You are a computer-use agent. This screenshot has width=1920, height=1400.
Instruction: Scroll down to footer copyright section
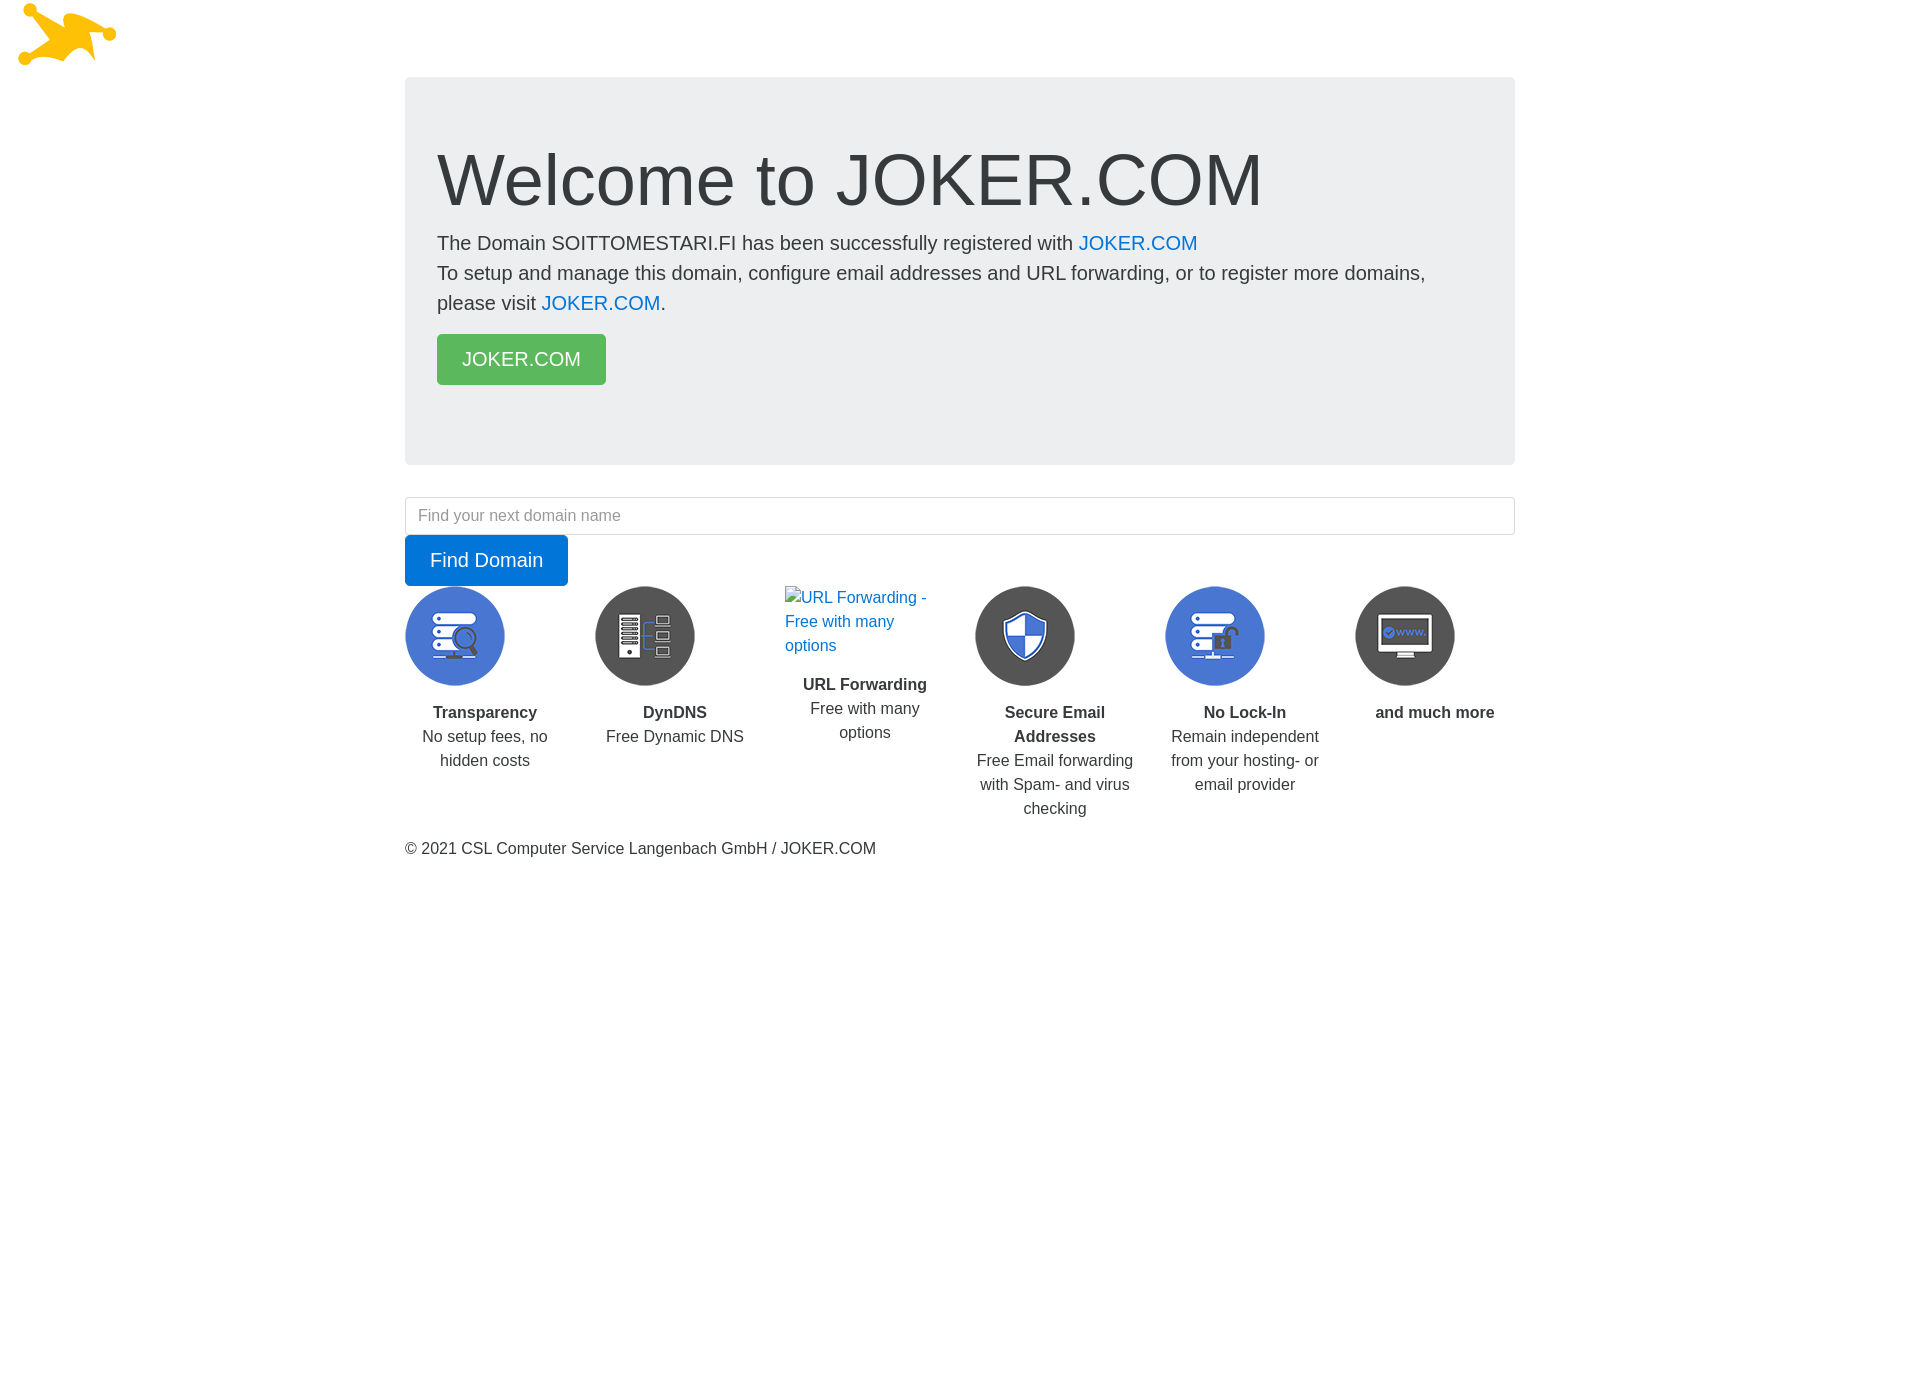[640, 848]
